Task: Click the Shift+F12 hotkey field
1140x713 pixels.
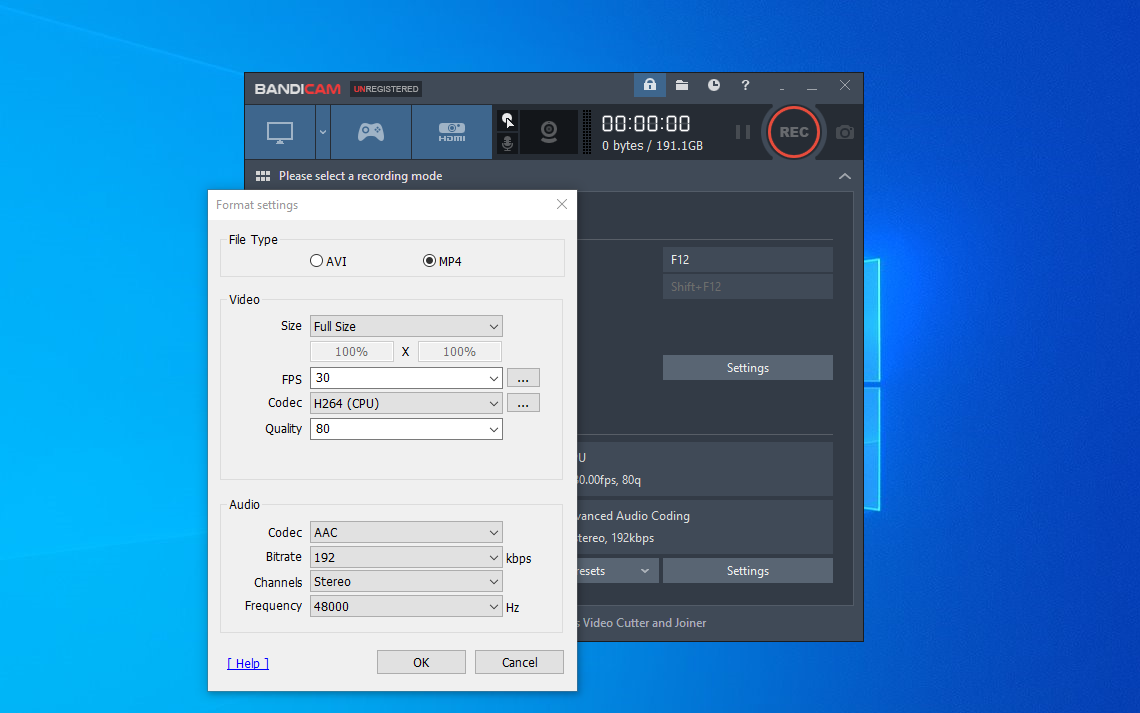Action: [747, 286]
